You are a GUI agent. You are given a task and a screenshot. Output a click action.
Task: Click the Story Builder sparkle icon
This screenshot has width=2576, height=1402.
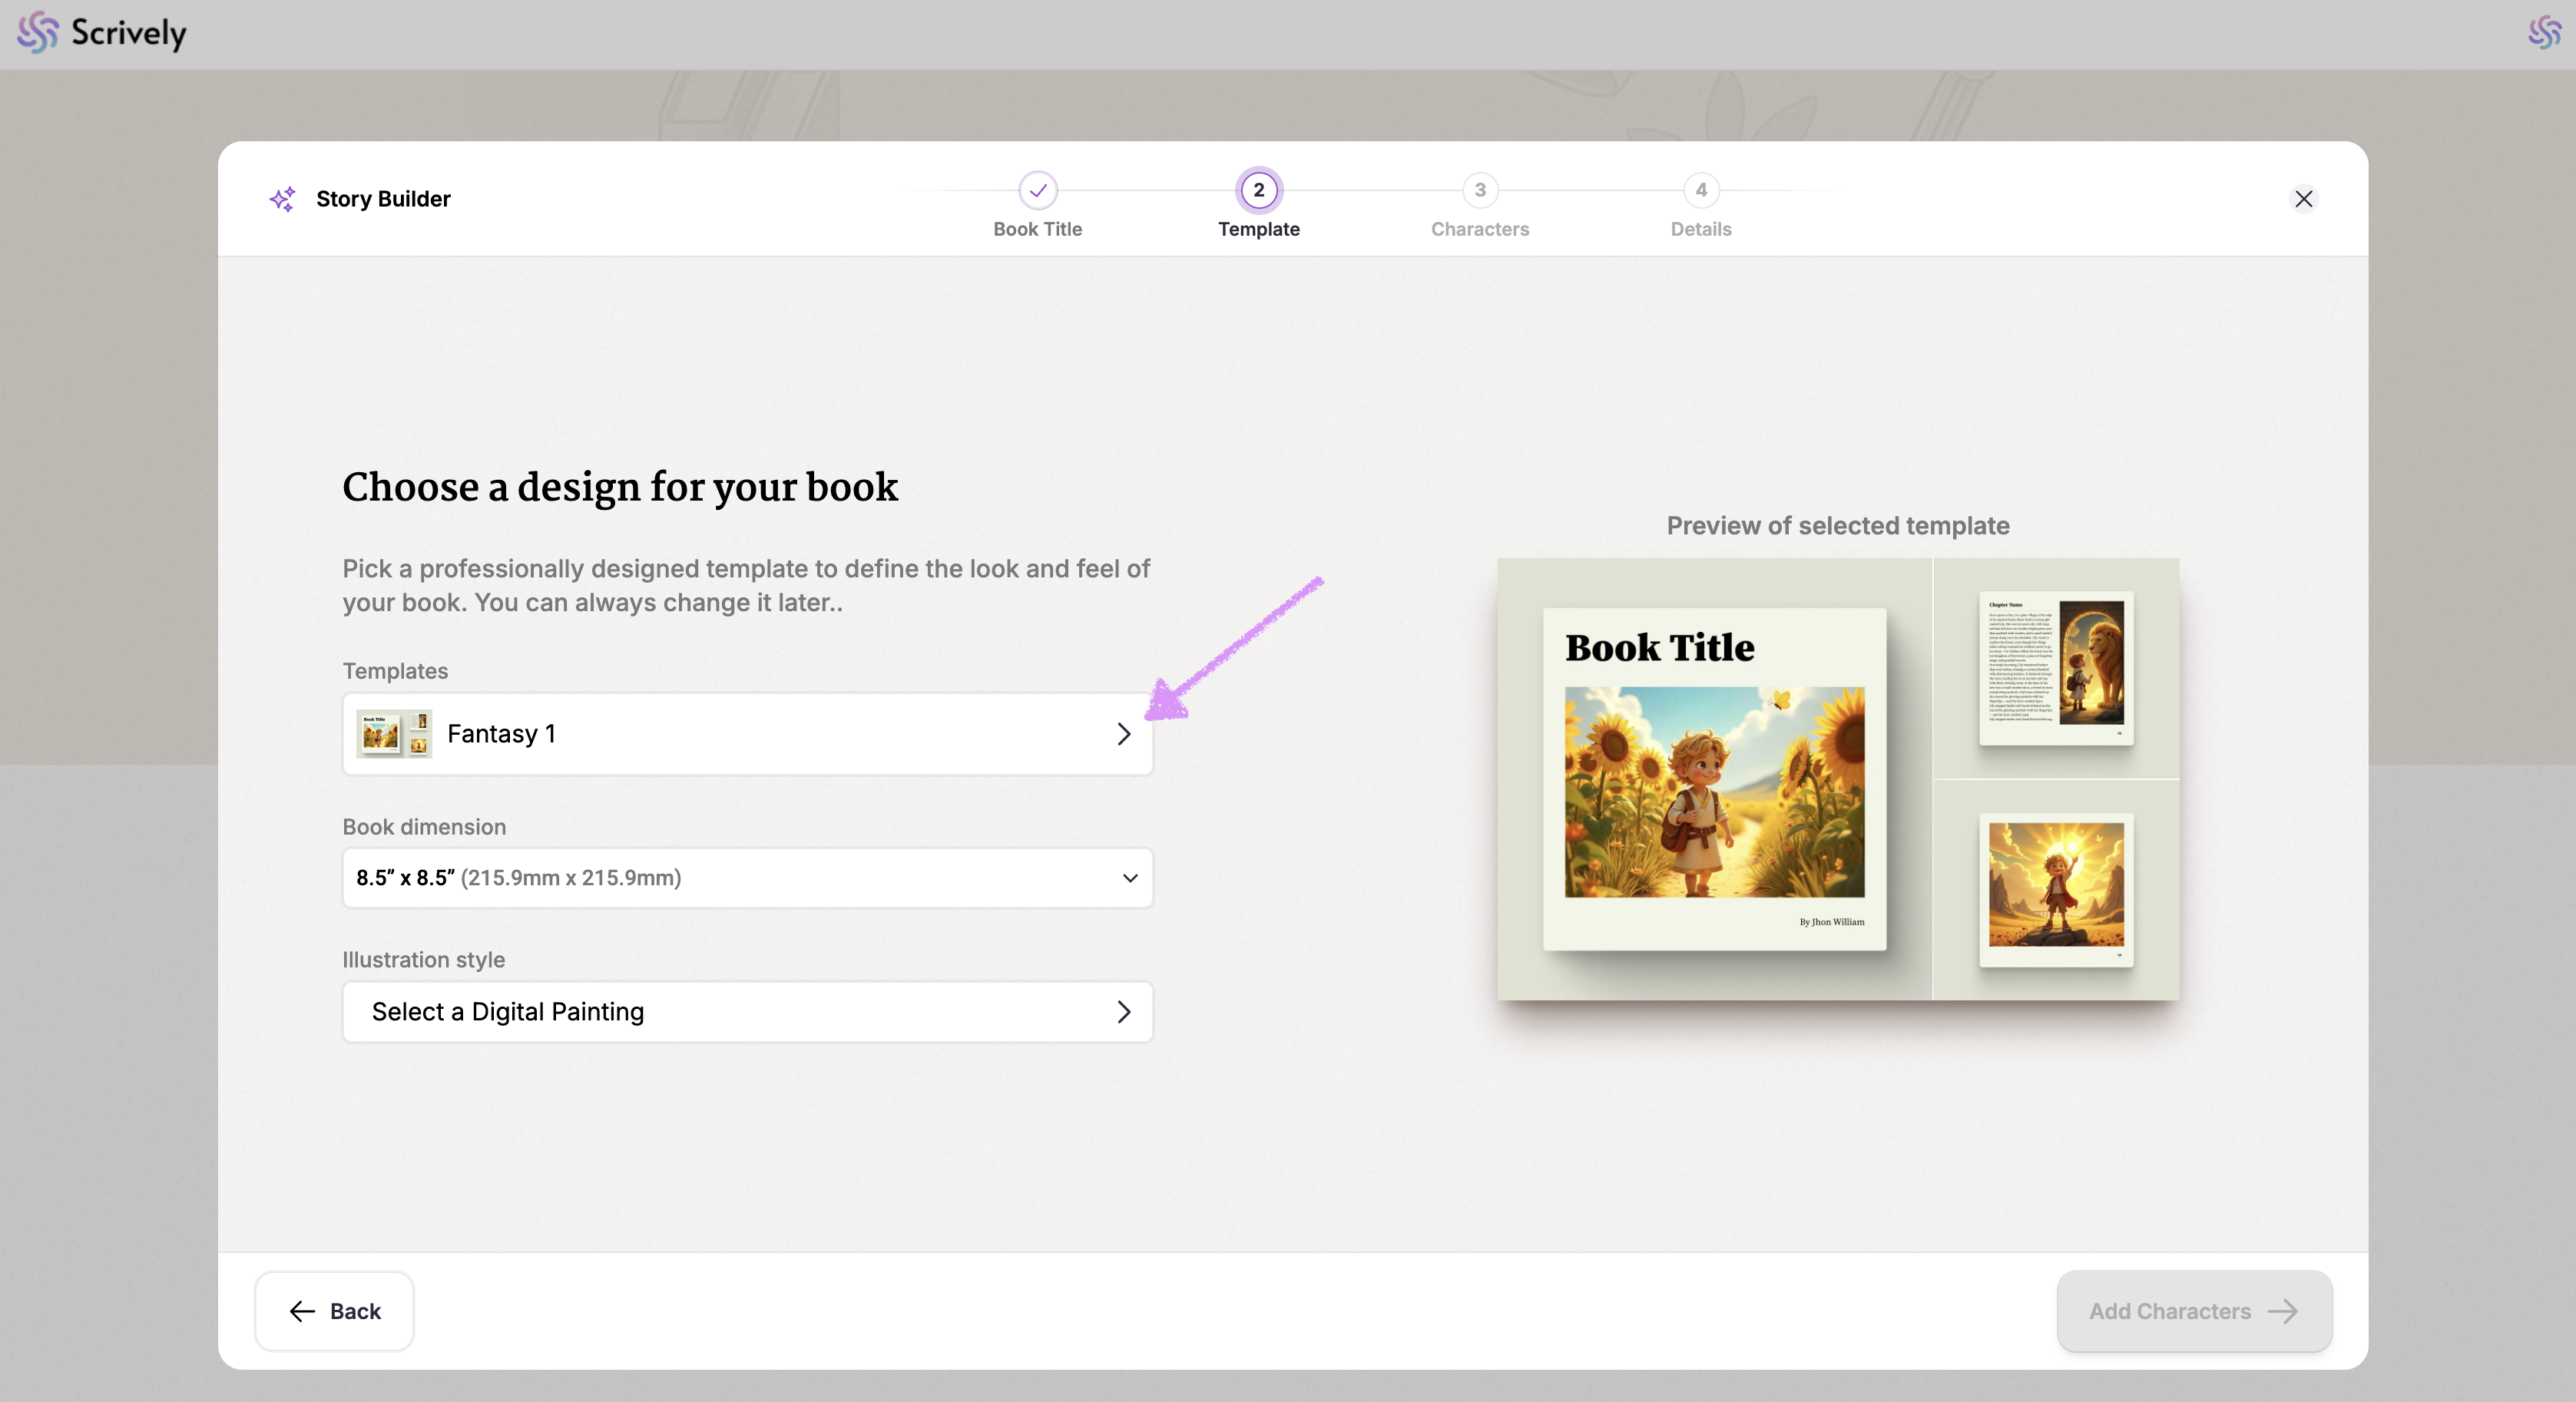click(x=283, y=199)
